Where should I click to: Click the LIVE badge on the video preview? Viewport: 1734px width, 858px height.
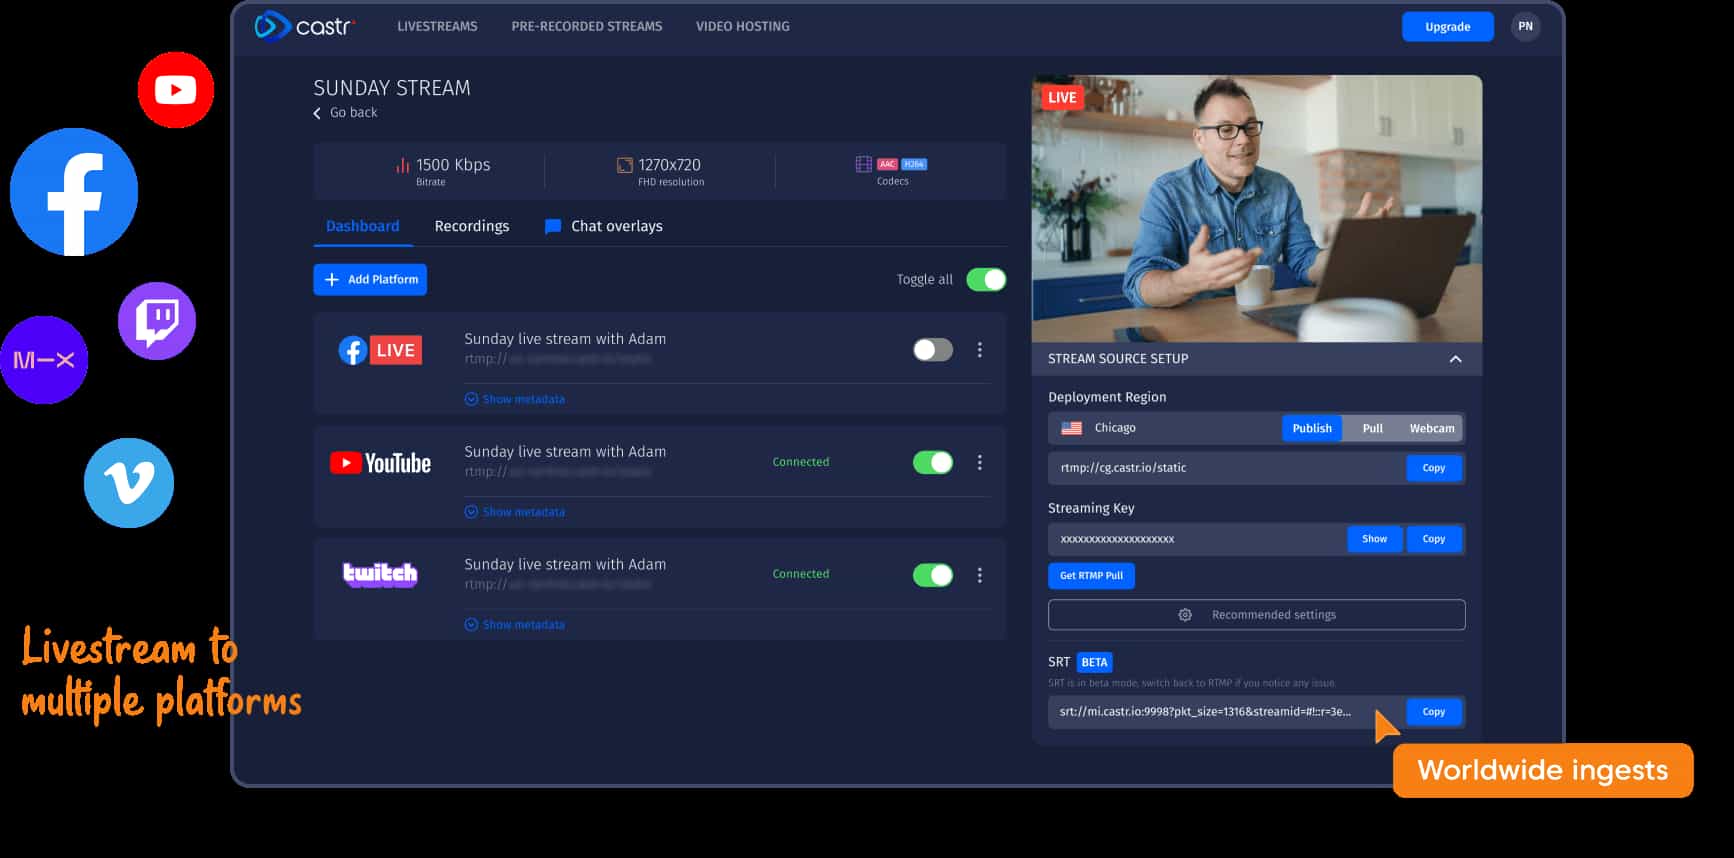pos(1062,97)
